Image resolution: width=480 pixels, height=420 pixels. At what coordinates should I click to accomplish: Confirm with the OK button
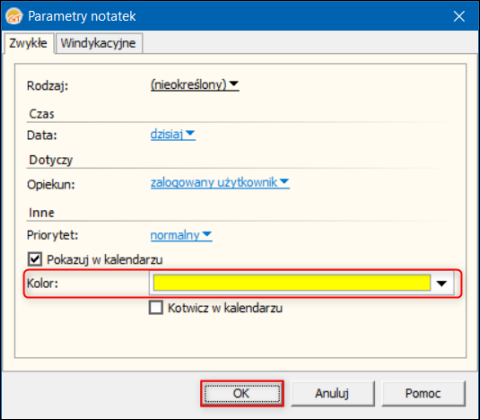click(x=242, y=393)
